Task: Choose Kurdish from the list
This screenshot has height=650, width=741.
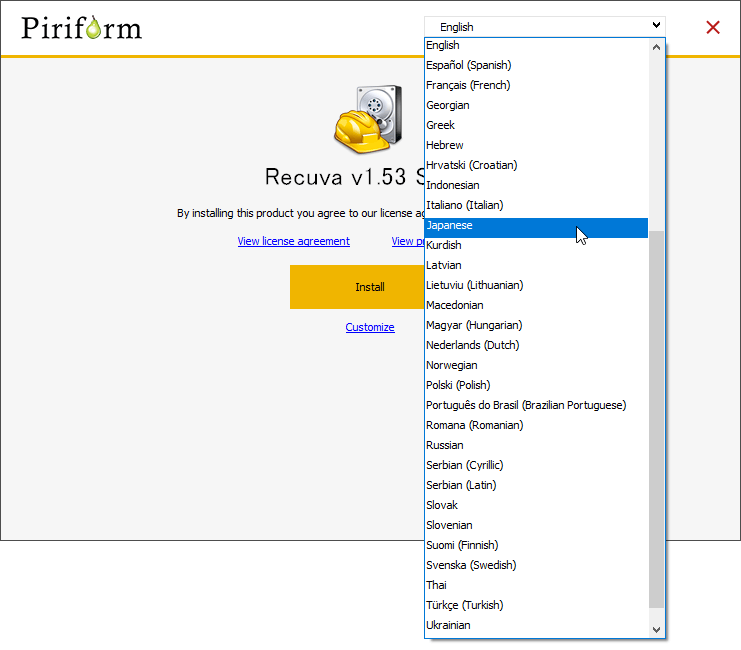Action: [536, 245]
